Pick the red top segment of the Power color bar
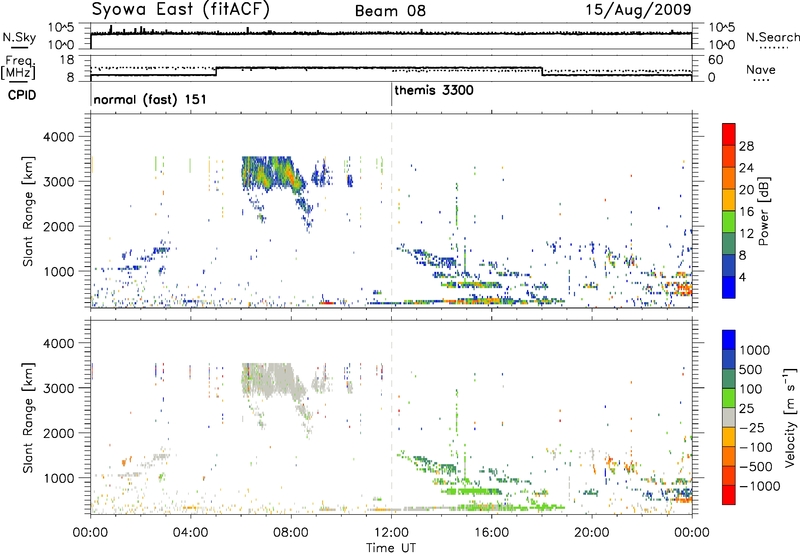 click(x=729, y=134)
